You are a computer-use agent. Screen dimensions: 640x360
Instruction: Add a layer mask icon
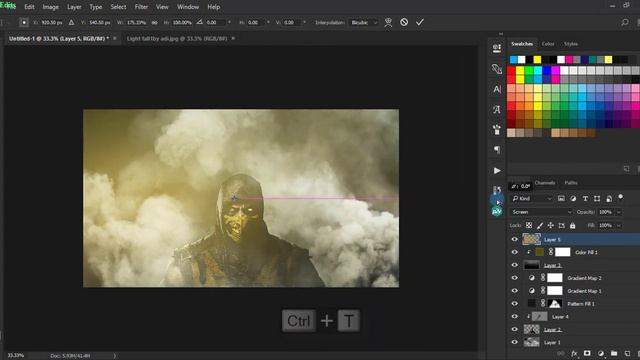[x=587, y=353]
